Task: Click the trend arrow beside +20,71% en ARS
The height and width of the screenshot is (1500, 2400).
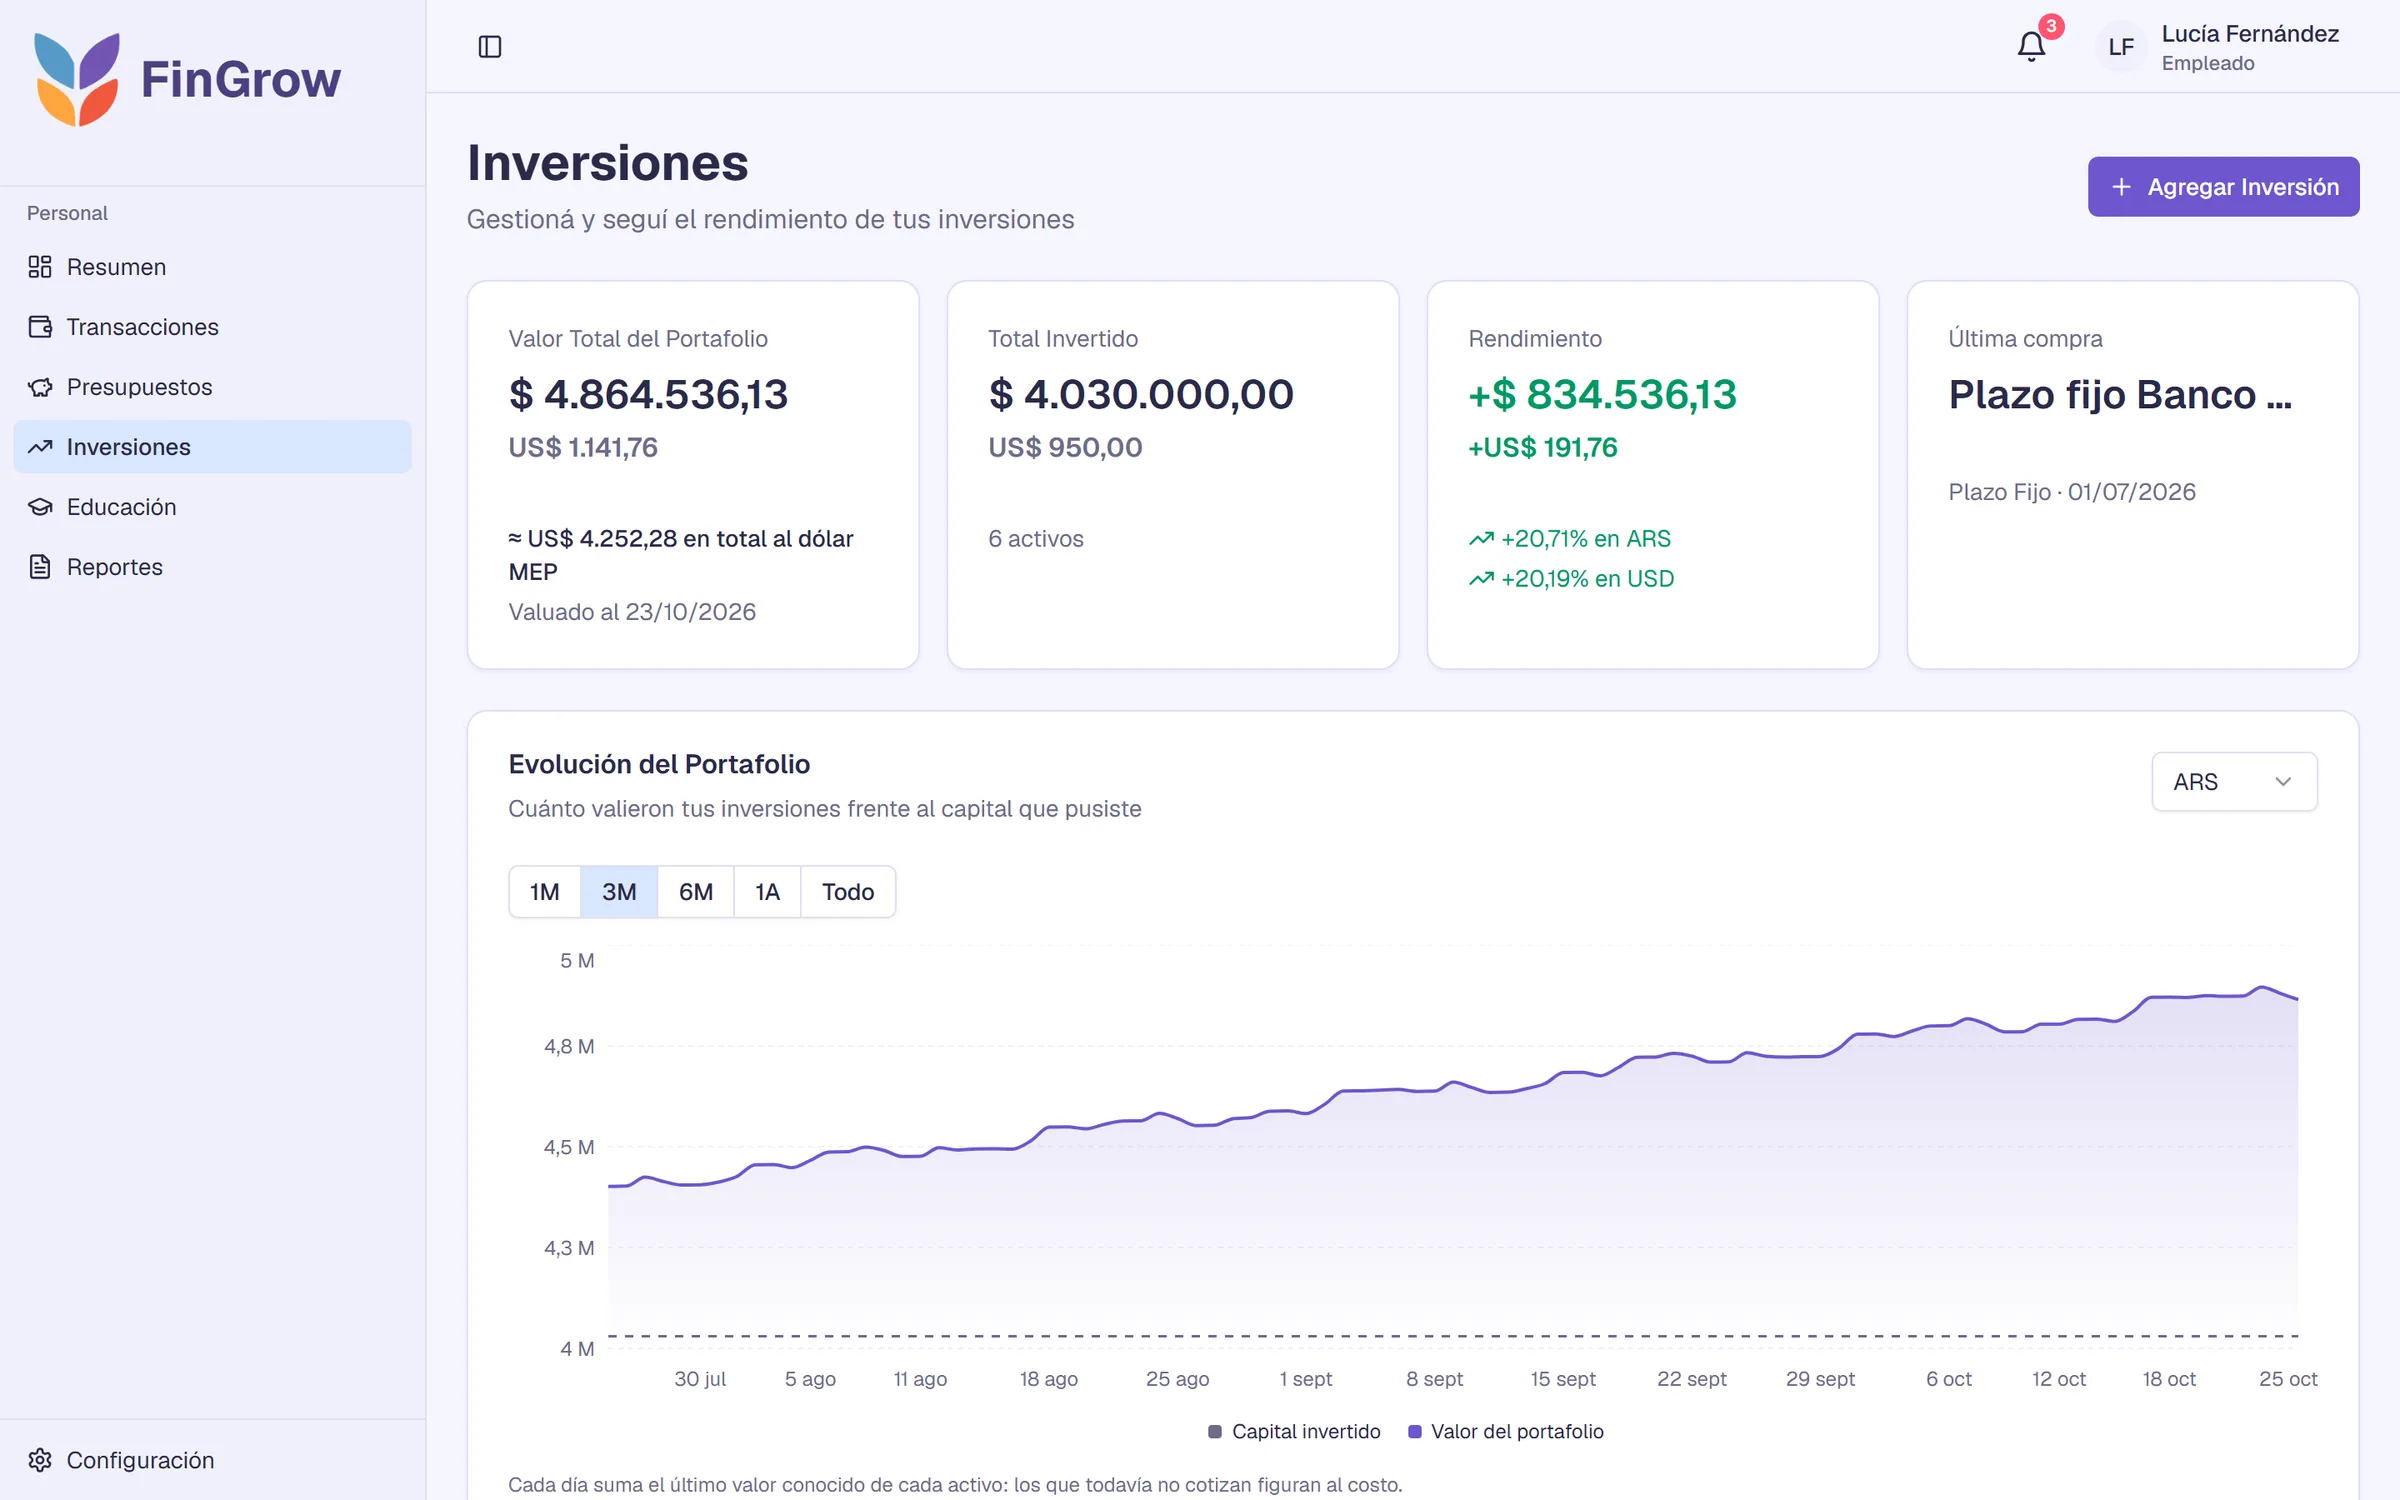Action: [x=1481, y=539]
